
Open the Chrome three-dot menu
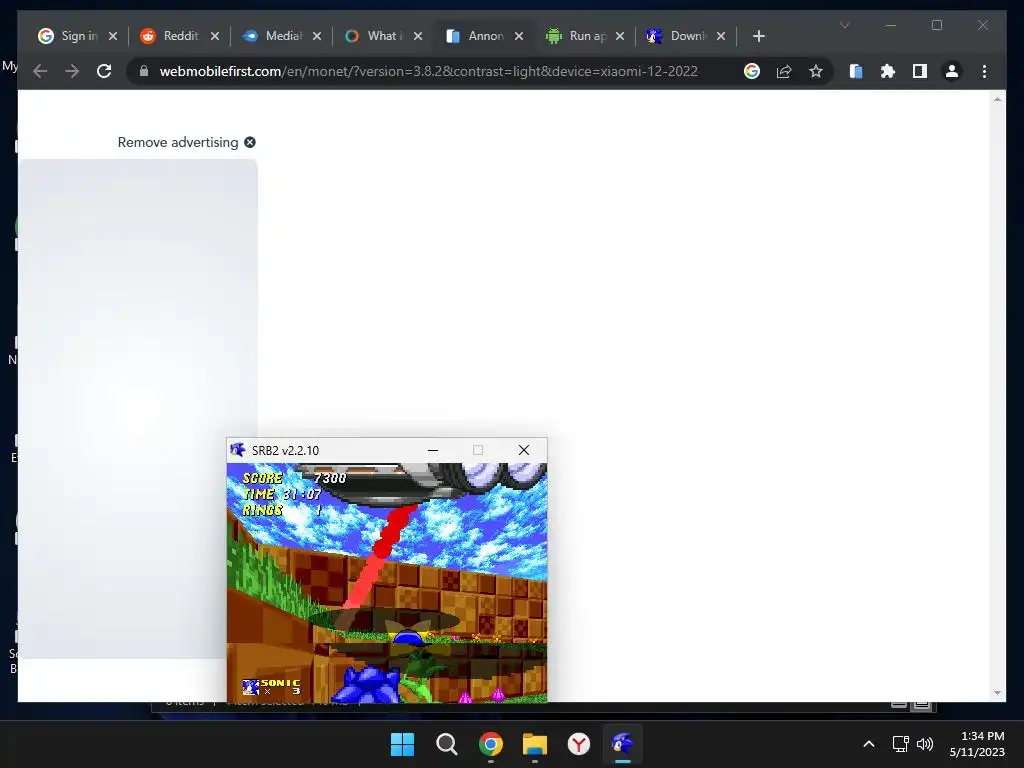pos(984,71)
